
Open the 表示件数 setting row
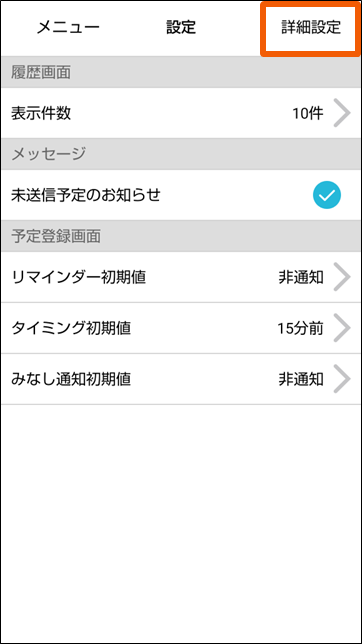pyautogui.click(x=181, y=113)
